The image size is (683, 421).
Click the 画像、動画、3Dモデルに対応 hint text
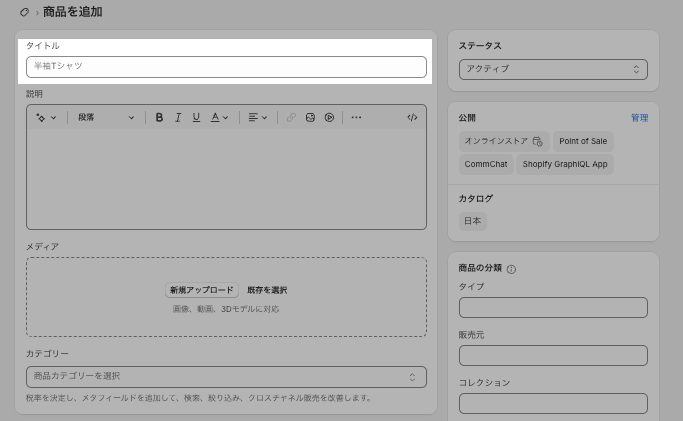click(226, 309)
